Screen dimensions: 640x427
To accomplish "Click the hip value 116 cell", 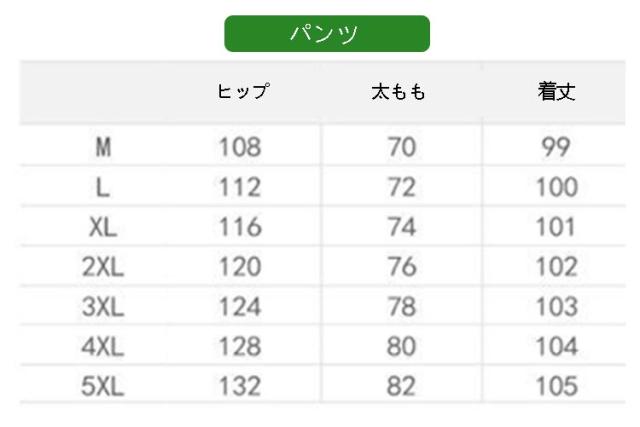I will pos(240,227).
